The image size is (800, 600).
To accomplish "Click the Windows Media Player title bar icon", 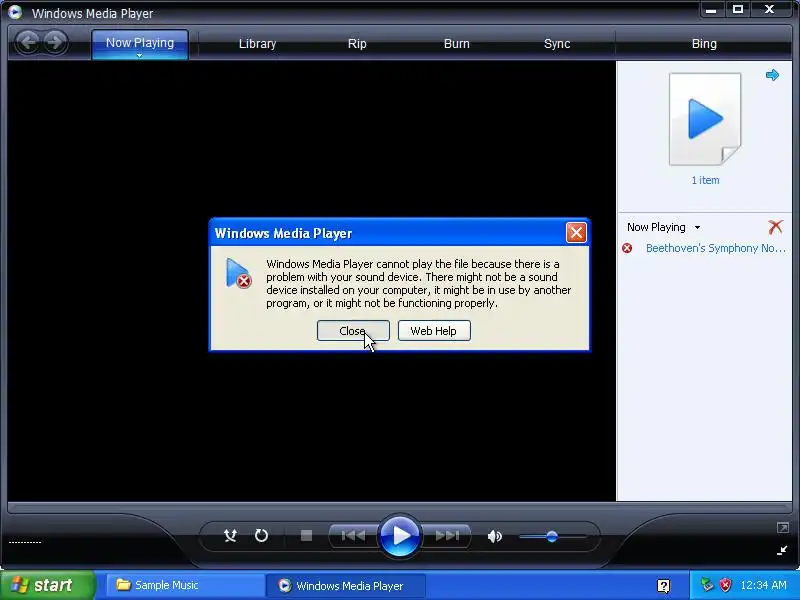I will coord(15,12).
